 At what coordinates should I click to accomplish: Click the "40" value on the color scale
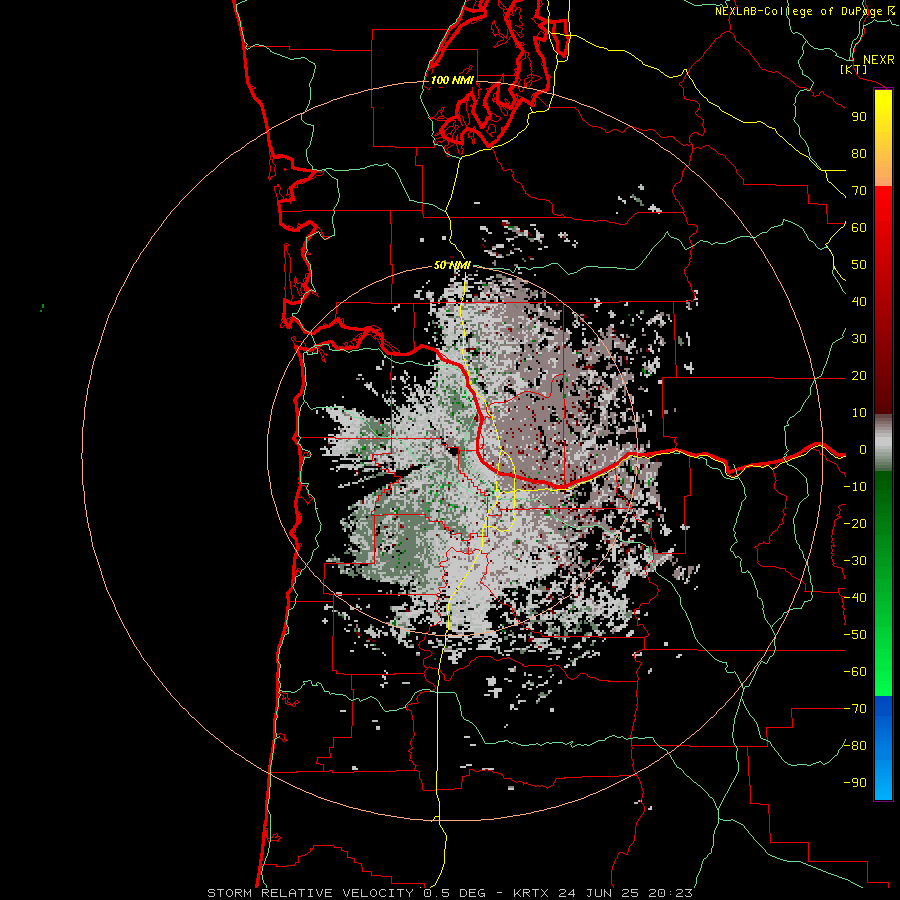[x=859, y=302]
